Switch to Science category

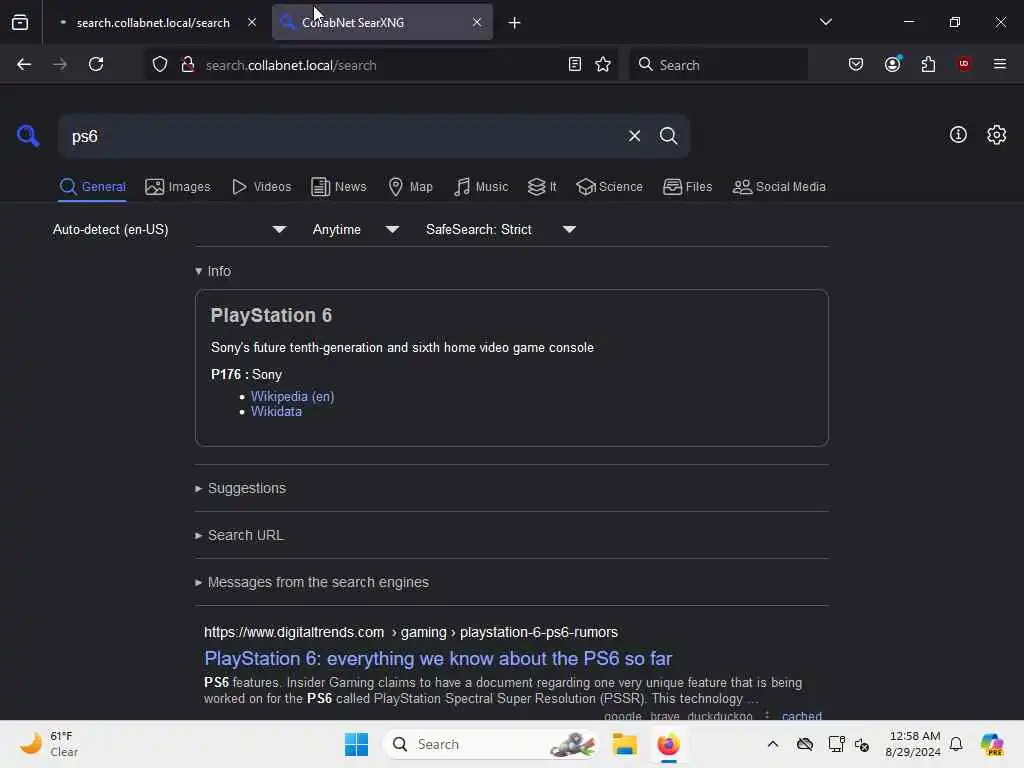609,187
